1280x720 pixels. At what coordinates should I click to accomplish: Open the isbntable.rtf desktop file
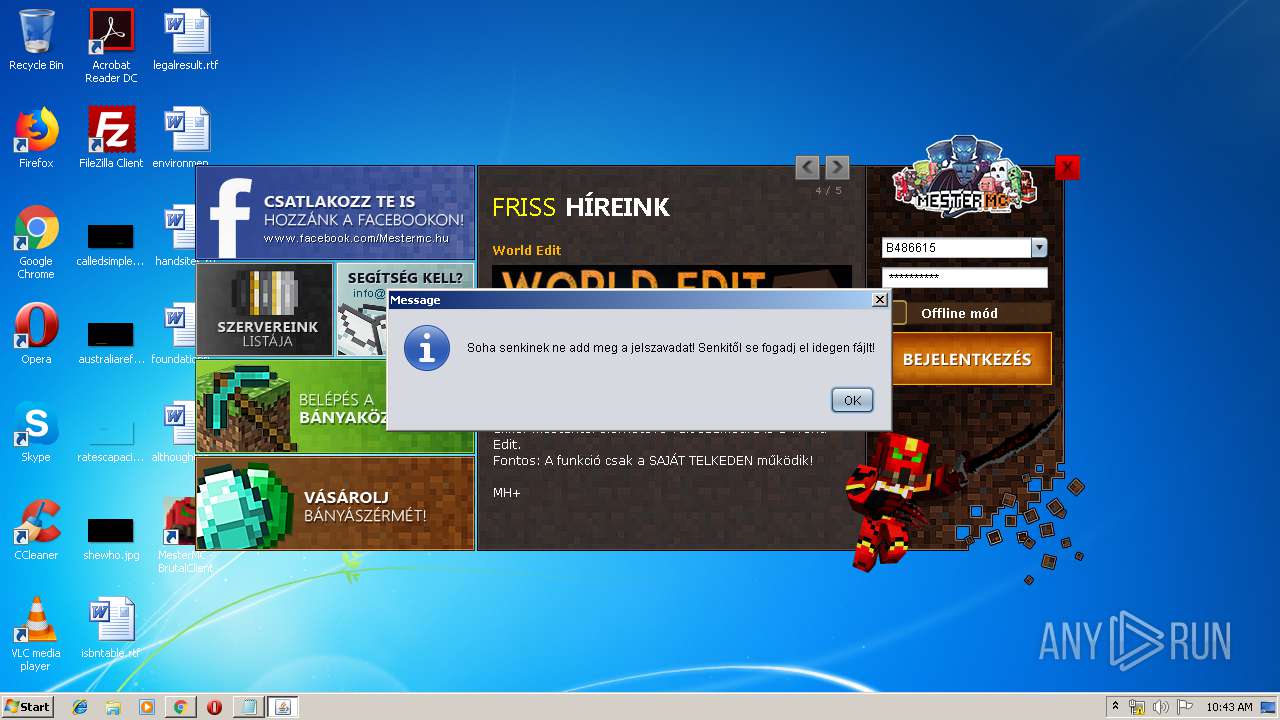[111, 628]
